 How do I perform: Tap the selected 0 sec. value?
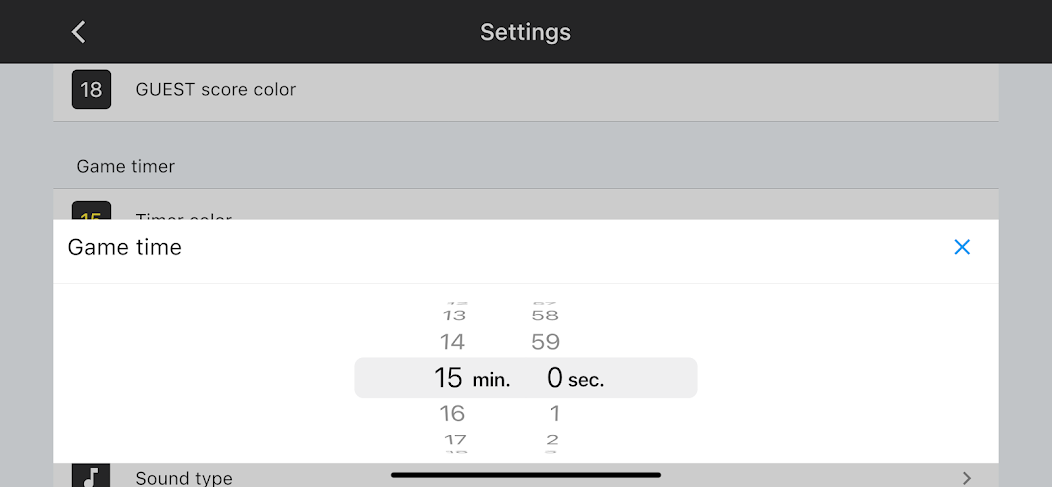555,378
